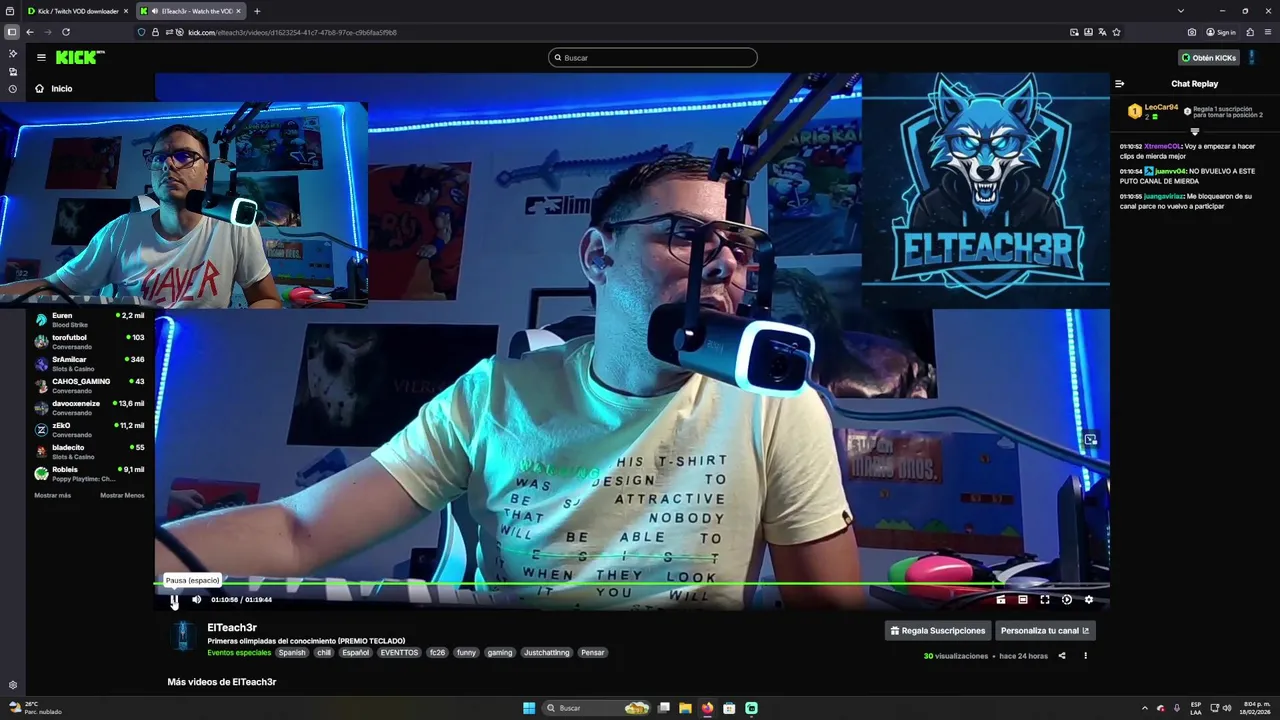Reload the current page
Screen dimensions: 1280x720
[x=66, y=32]
